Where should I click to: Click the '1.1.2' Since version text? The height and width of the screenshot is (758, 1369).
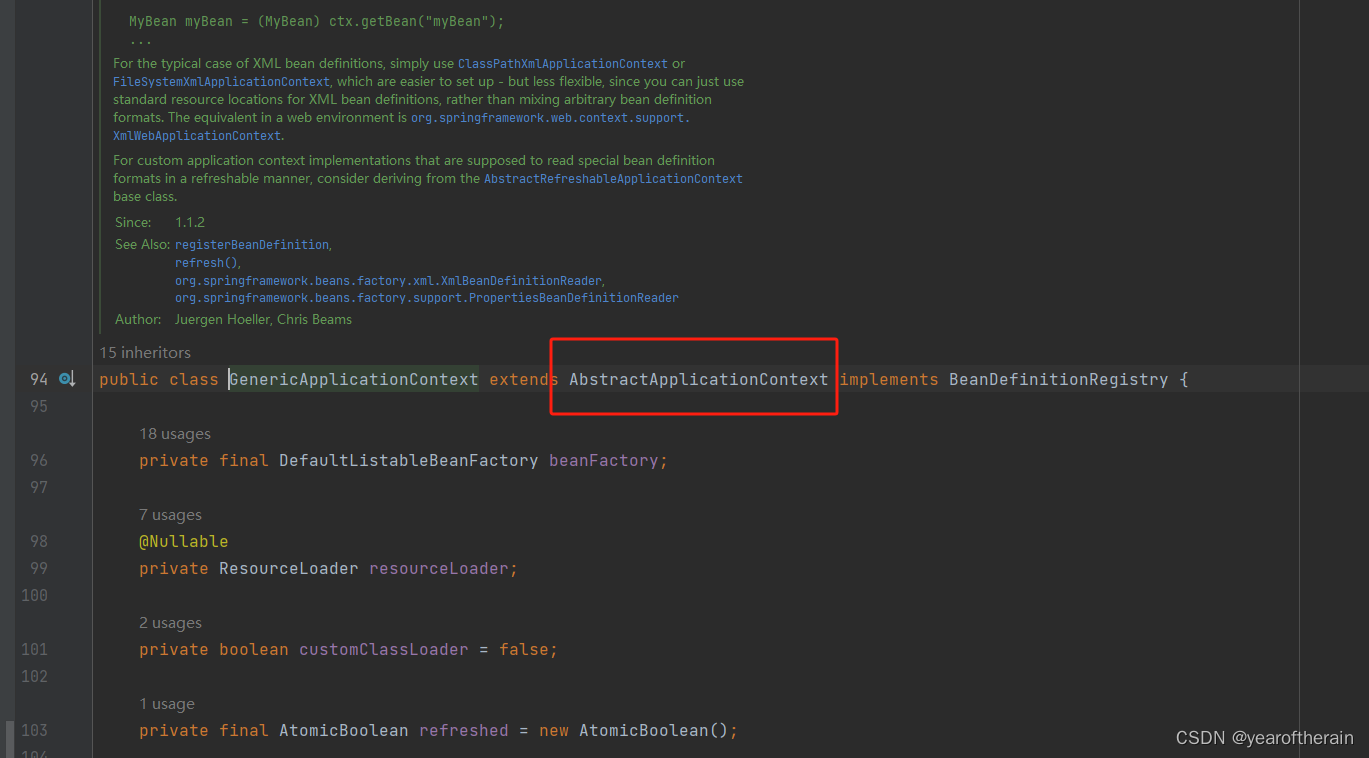click(190, 223)
